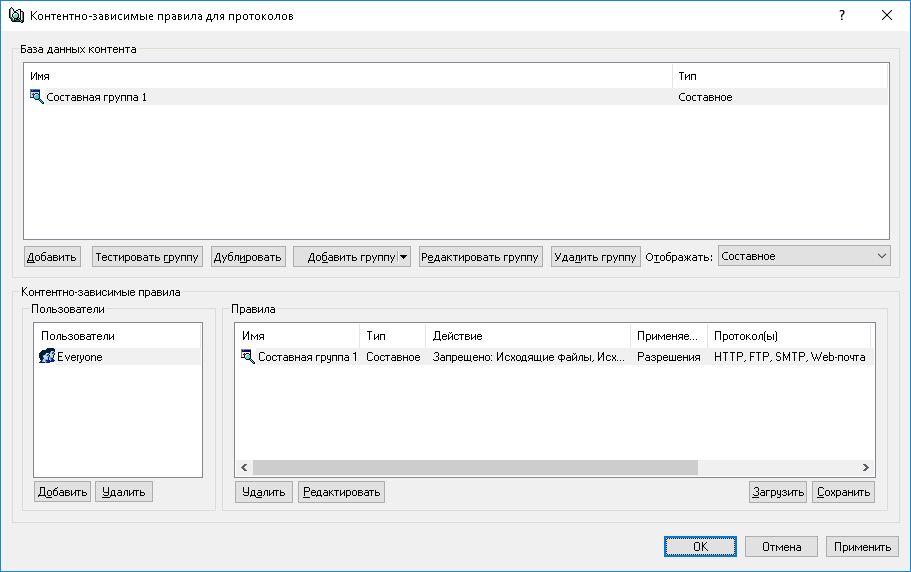911x572 pixels.
Task: Click the help question mark button
Action: pos(842,15)
